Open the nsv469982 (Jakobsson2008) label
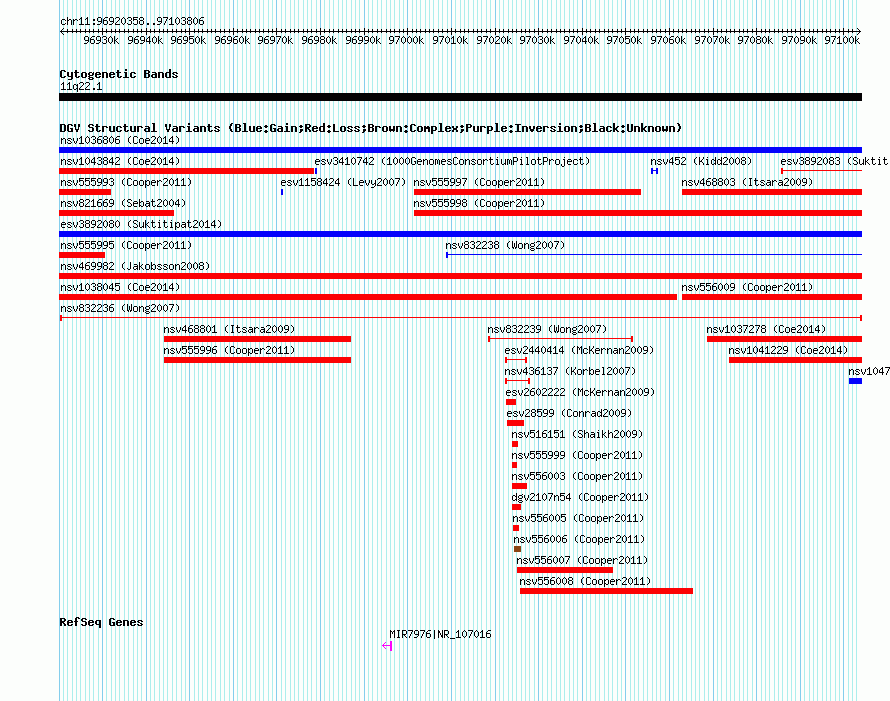Viewport: 890px width, 701px height. 135,266
